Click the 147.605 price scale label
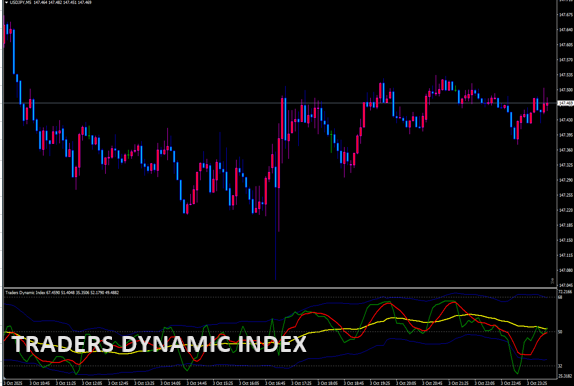 point(566,45)
